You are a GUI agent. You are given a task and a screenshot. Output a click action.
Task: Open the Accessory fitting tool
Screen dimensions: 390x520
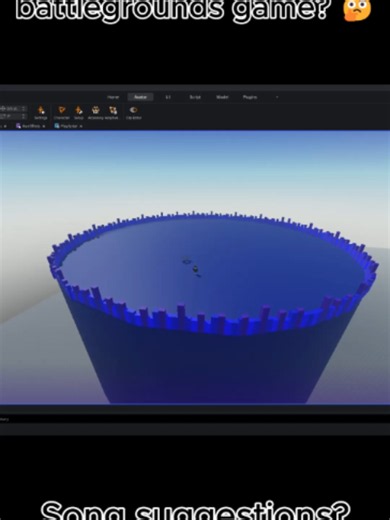[x=96, y=112]
